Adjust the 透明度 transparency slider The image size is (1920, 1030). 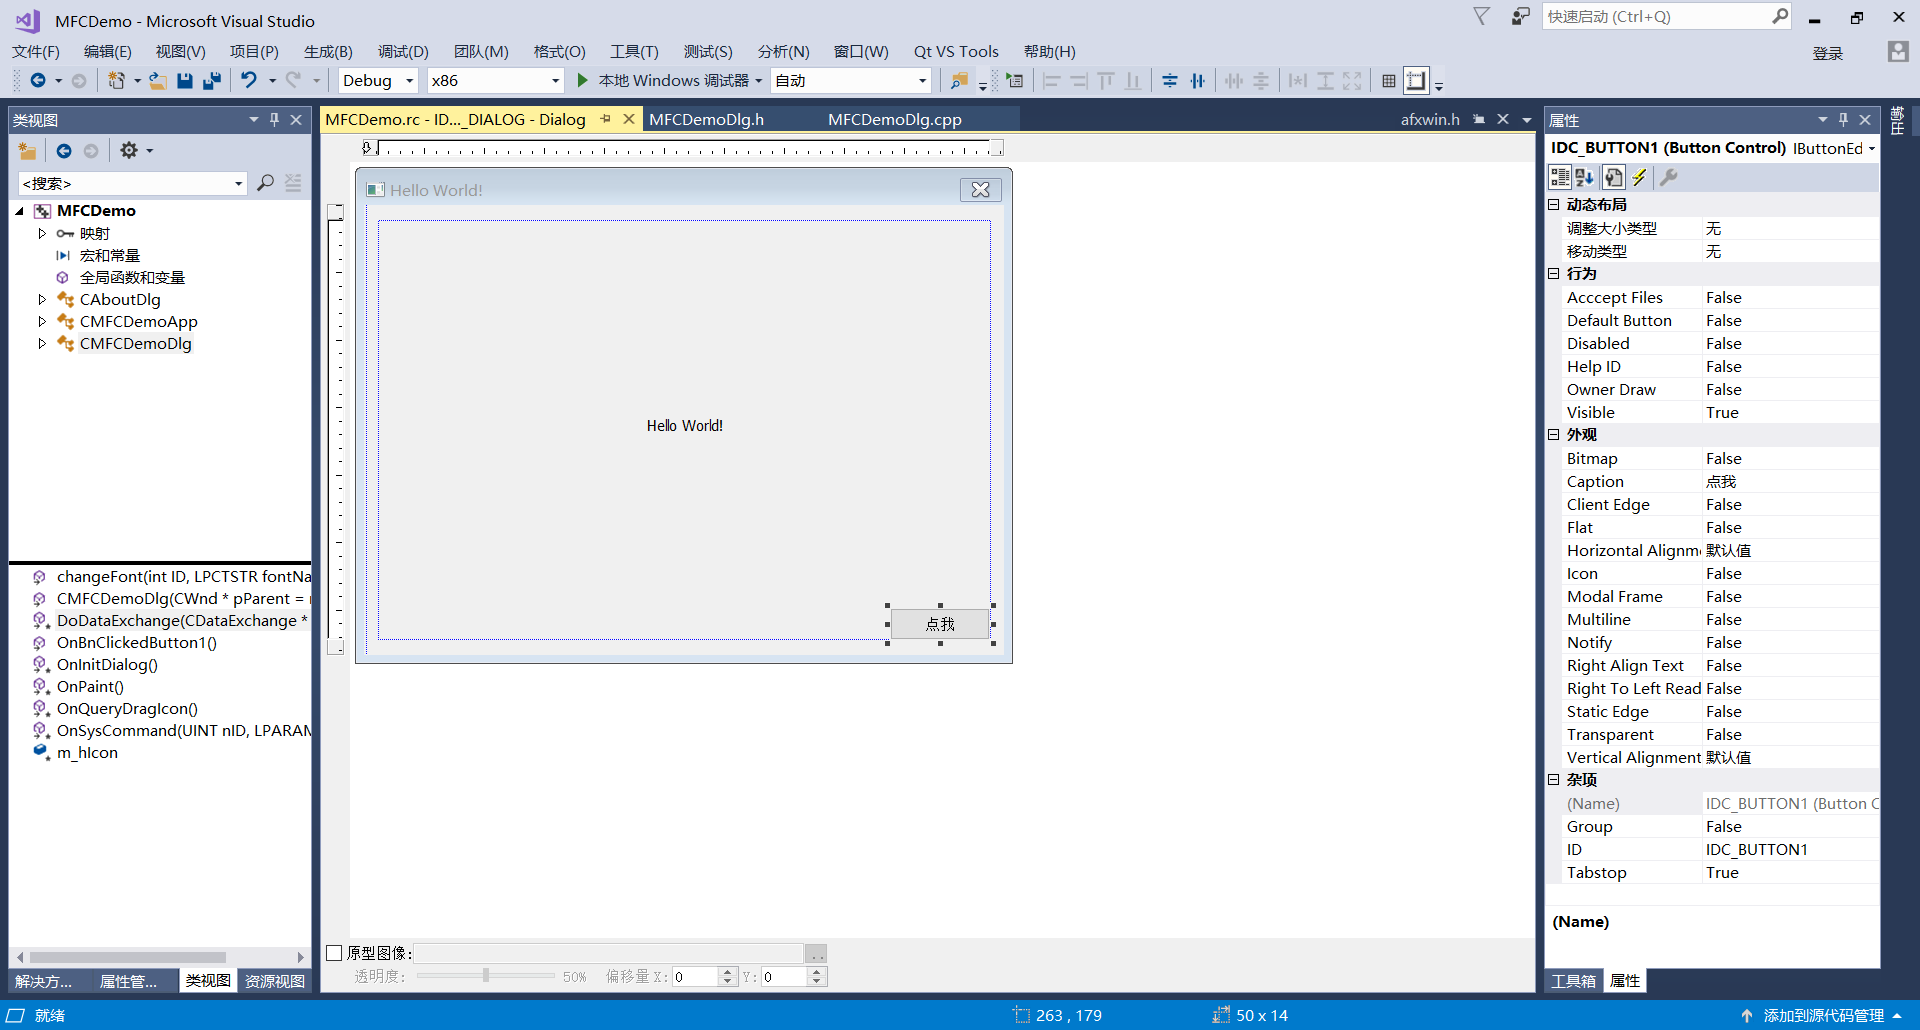[486, 976]
